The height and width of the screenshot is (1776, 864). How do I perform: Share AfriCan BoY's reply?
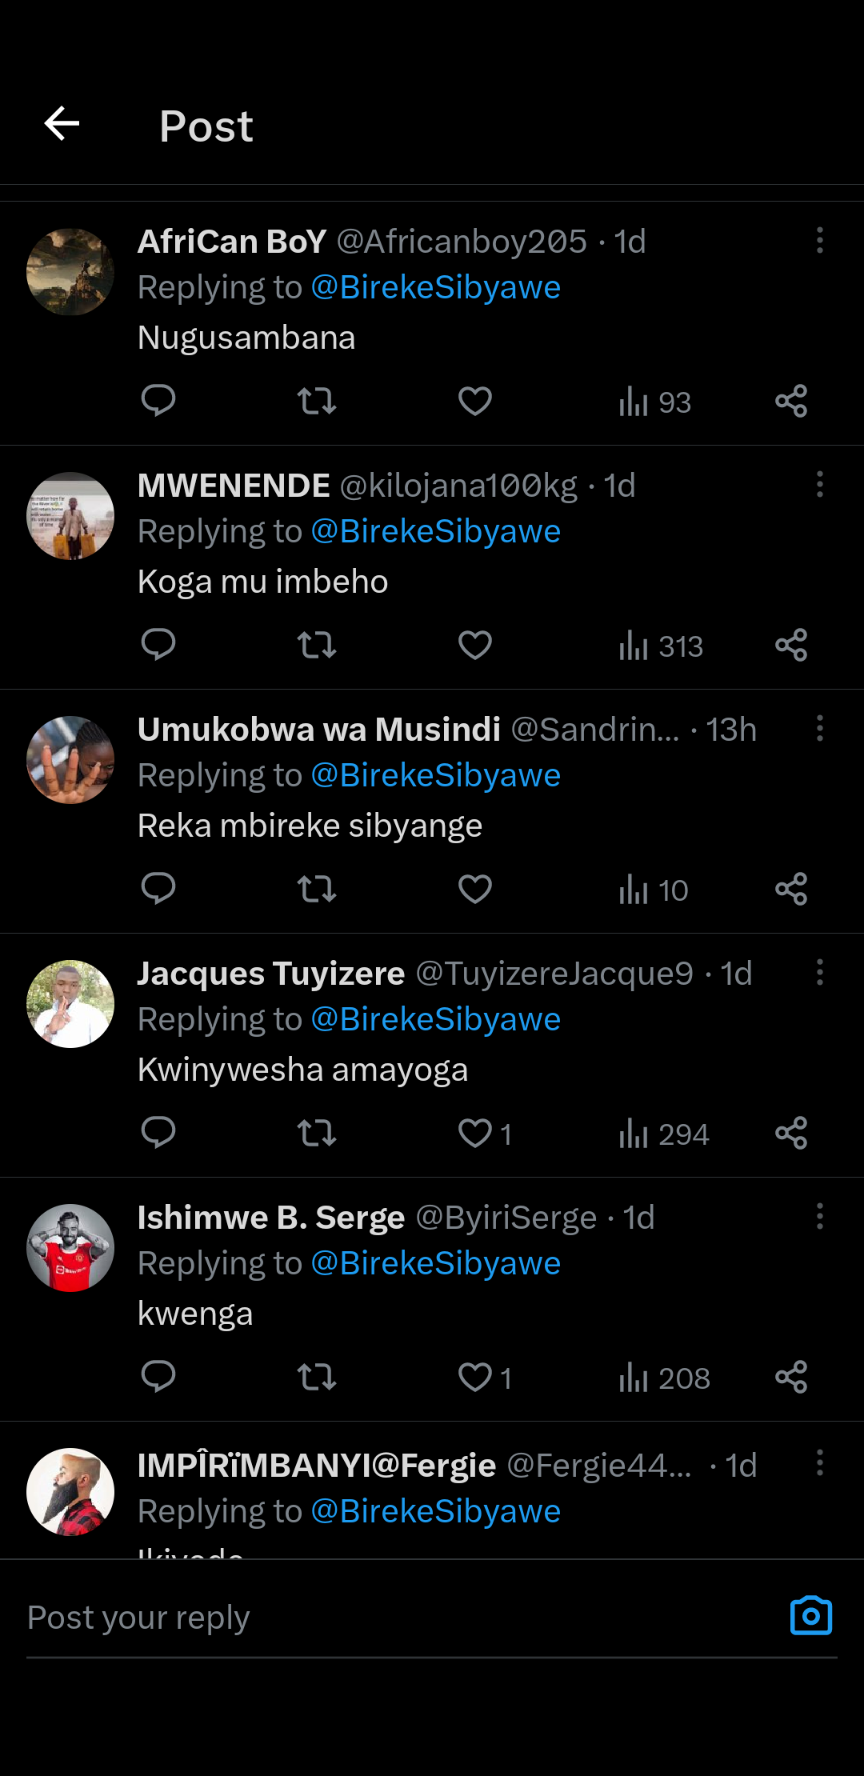(x=791, y=401)
